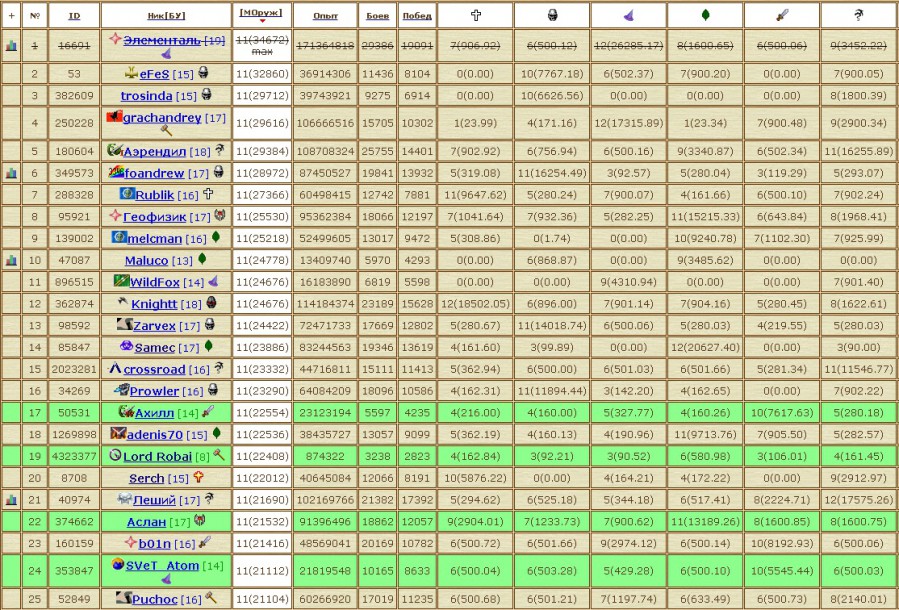Select cell 12(18502.05) in Knightt row
This screenshot has height=610, width=899.
(475, 304)
